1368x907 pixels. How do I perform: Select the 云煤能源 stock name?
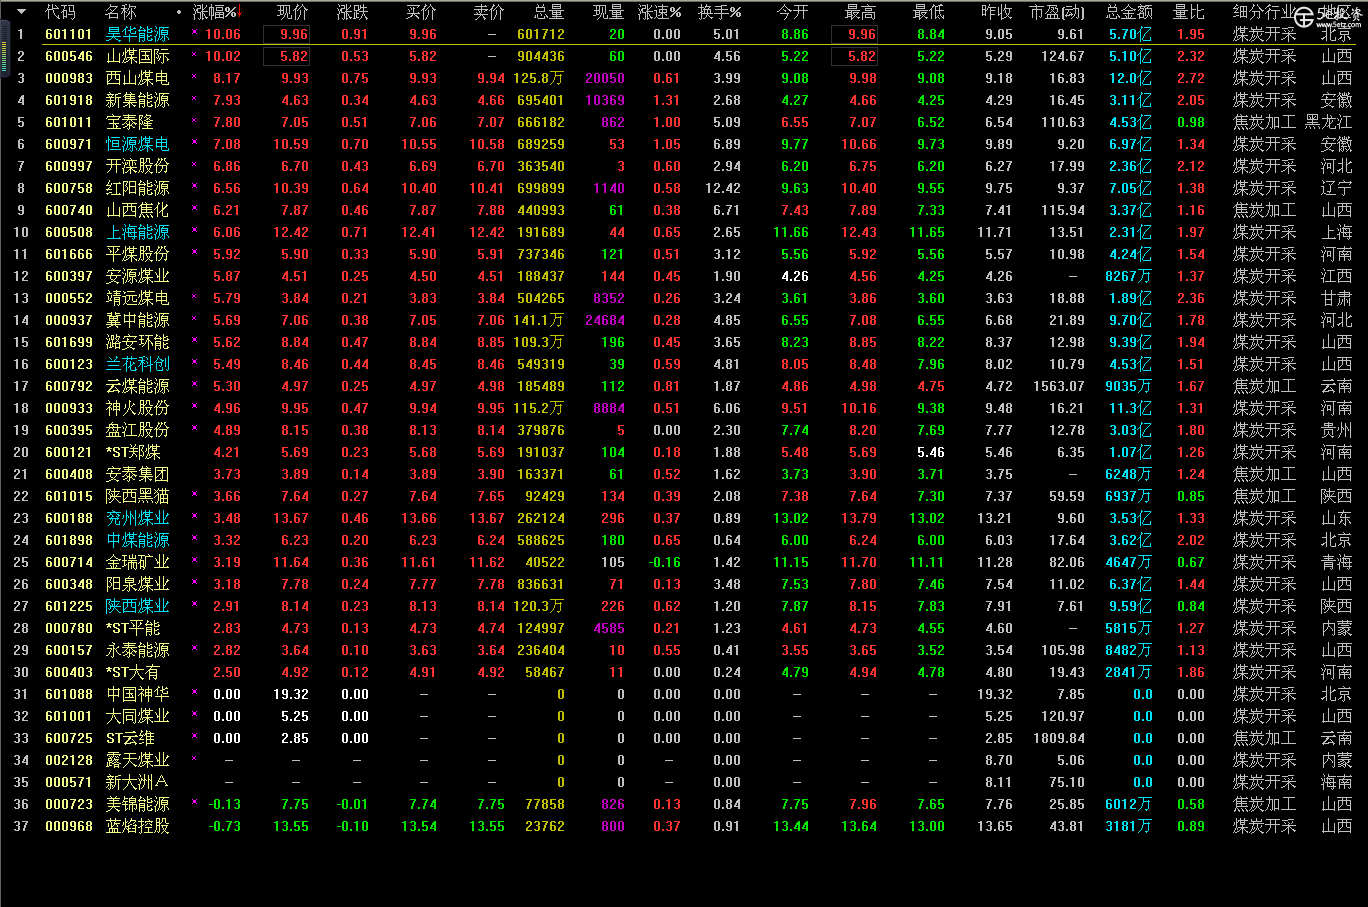[x=138, y=386]
